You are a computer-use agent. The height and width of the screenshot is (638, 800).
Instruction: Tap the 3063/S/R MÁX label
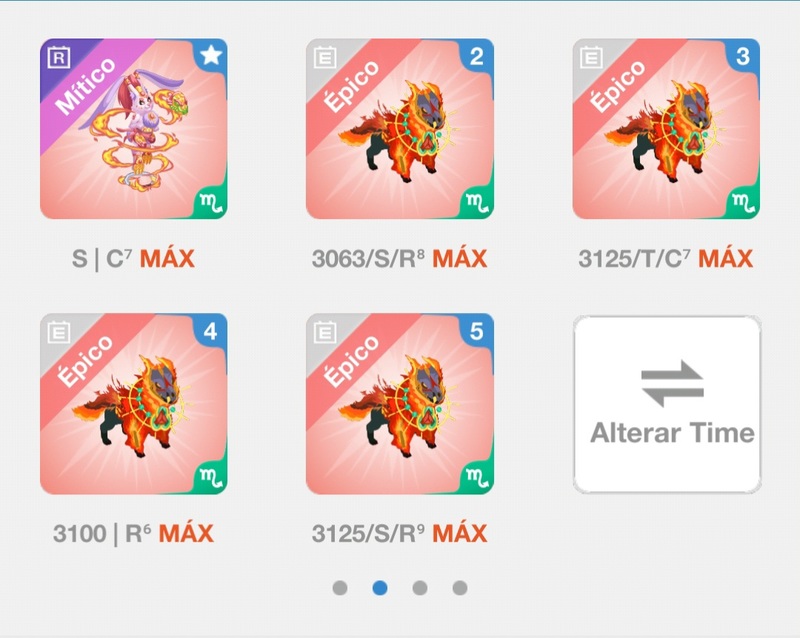[x=399, y=258]
